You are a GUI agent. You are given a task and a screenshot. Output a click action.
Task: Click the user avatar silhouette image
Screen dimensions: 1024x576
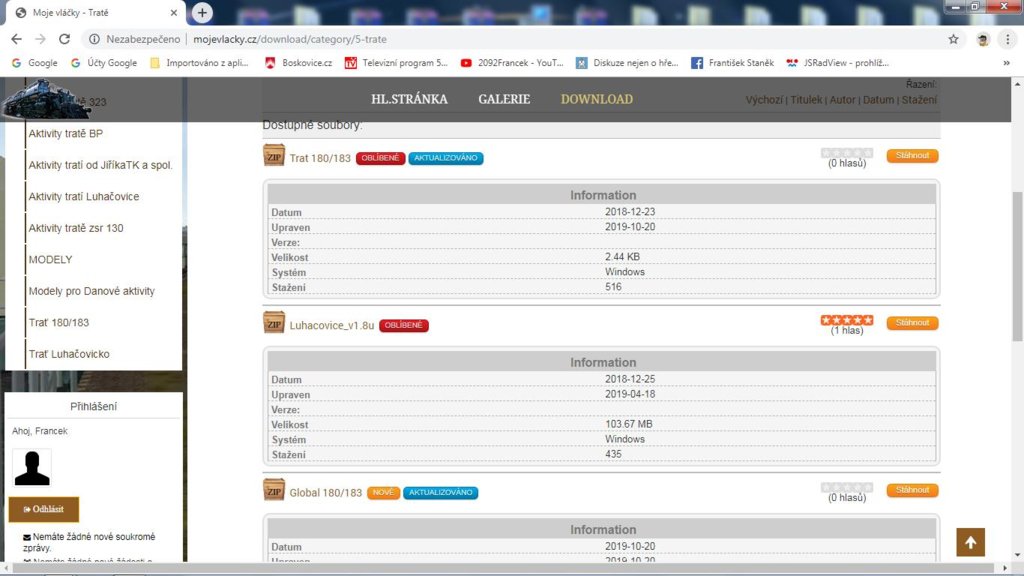coord(32,467)
